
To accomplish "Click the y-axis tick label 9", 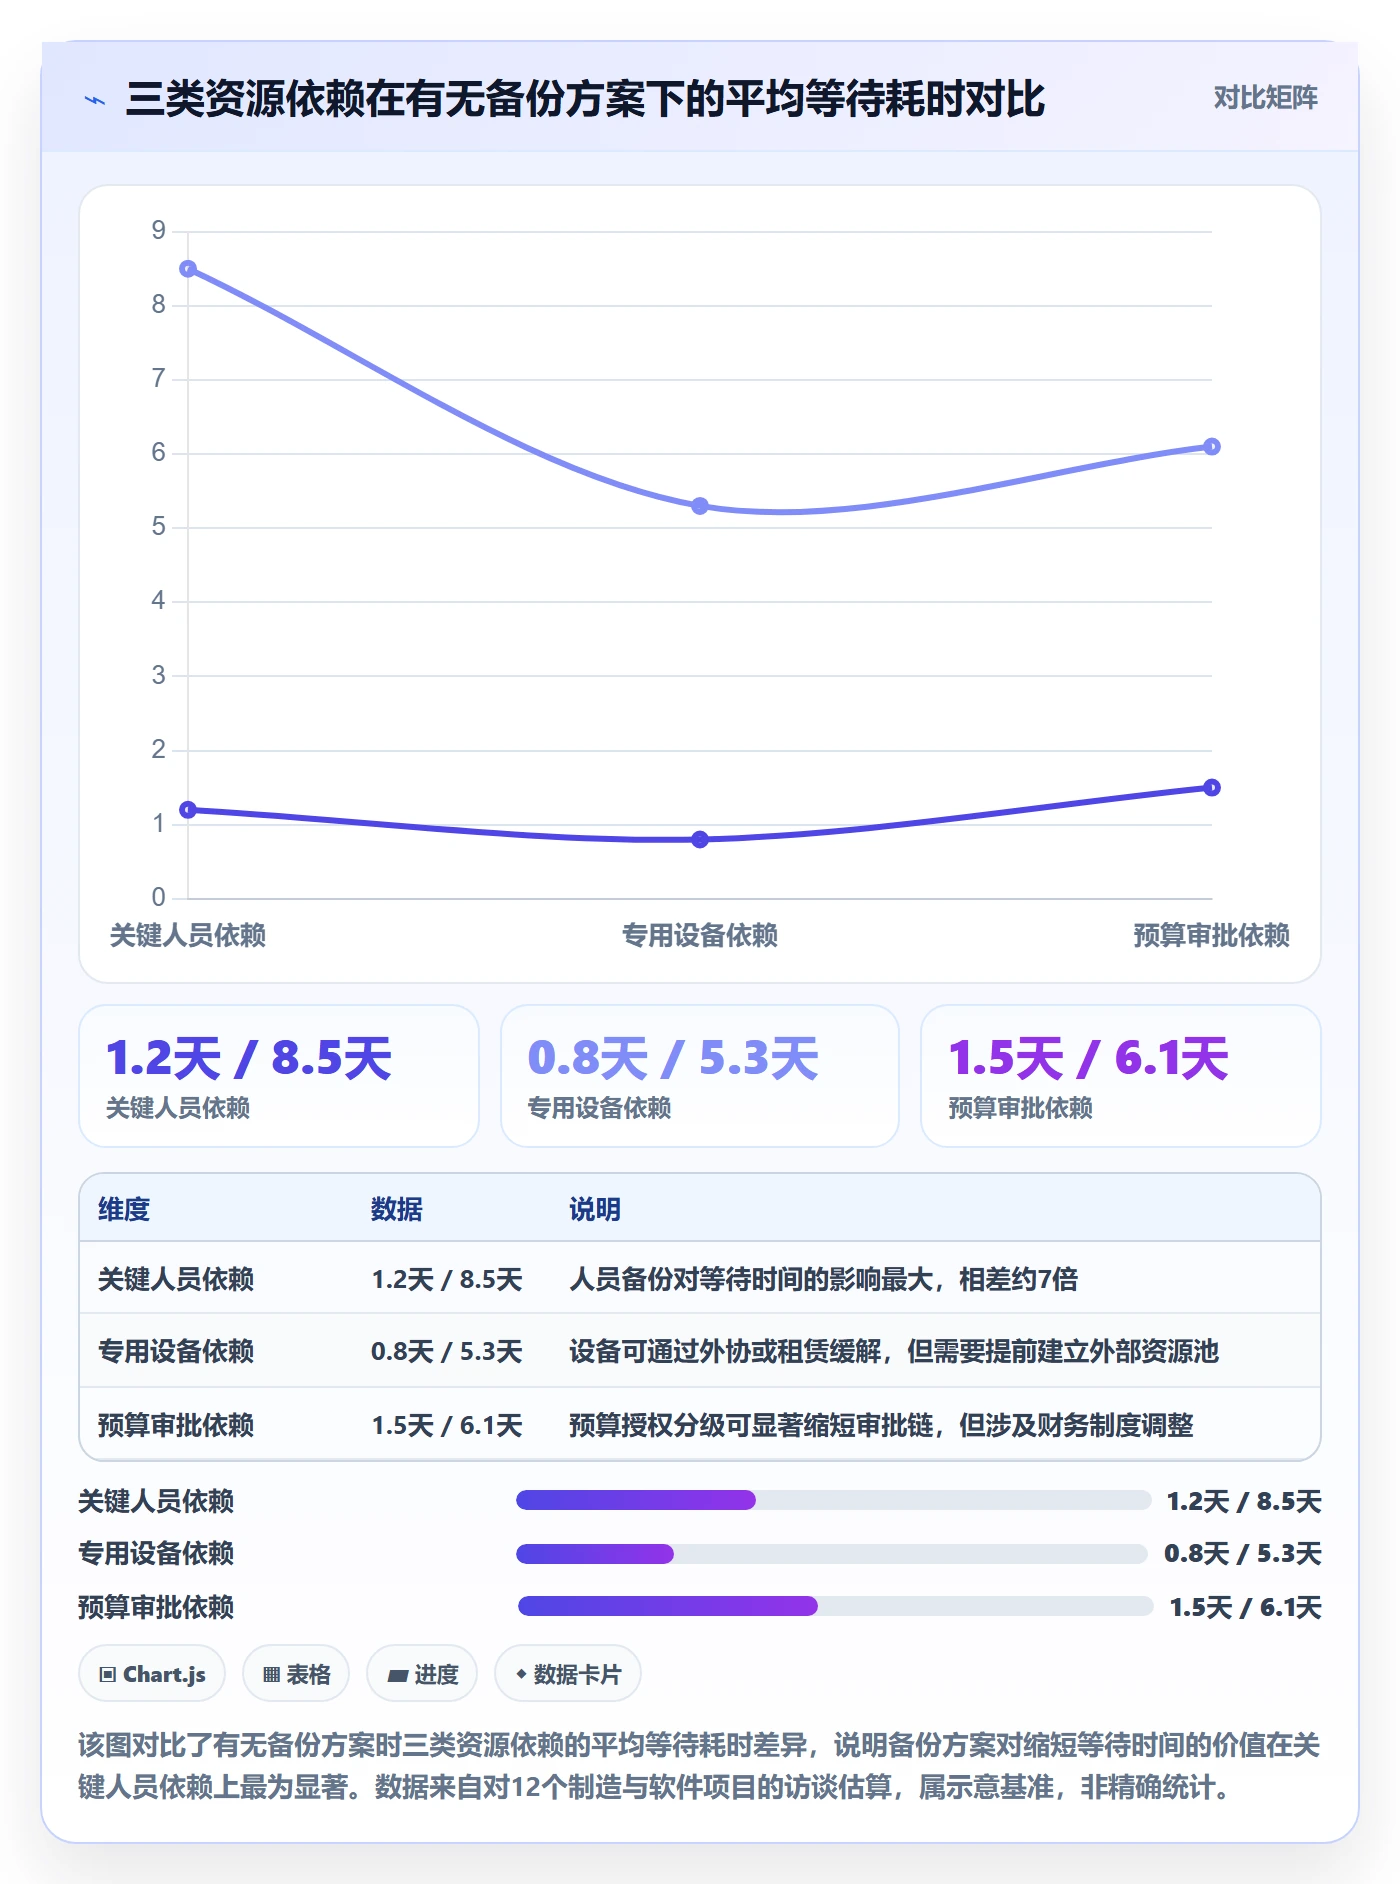I will 159,231.
